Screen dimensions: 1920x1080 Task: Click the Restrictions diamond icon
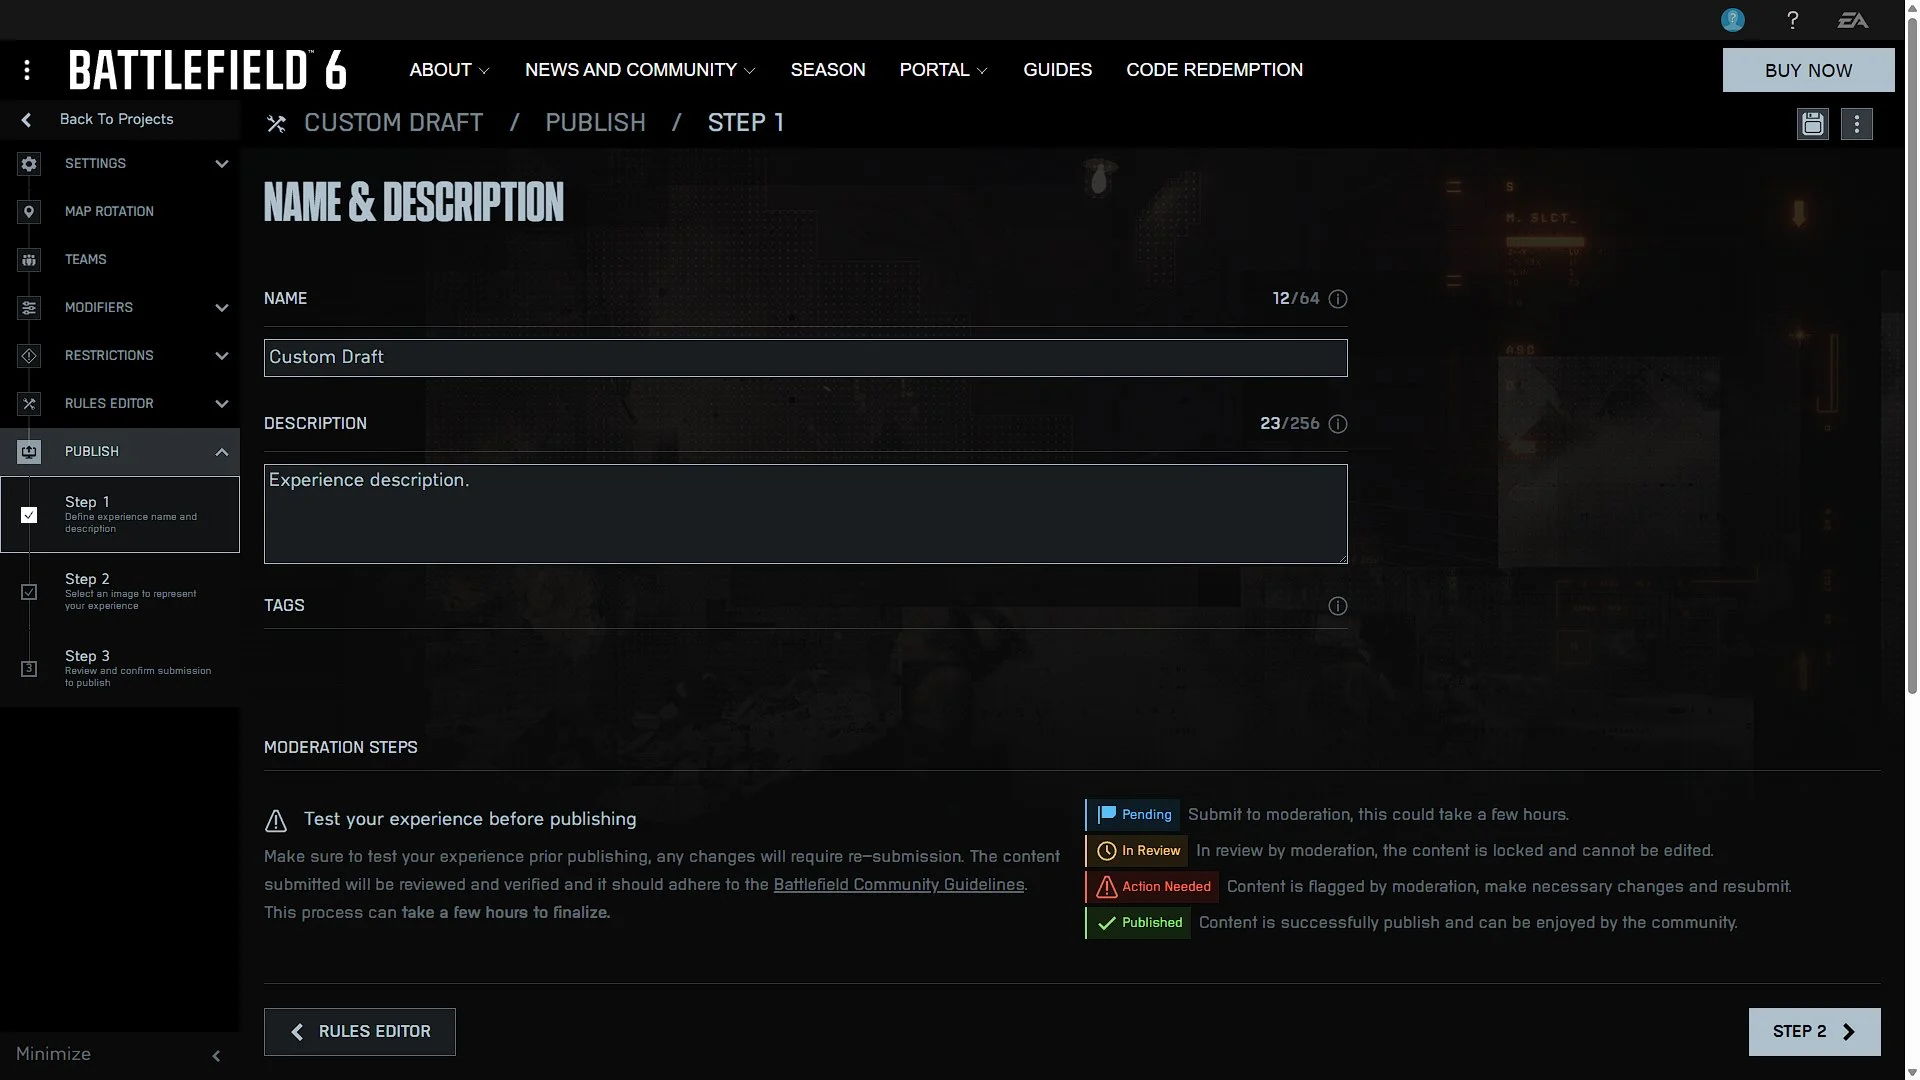click(29, 356)
